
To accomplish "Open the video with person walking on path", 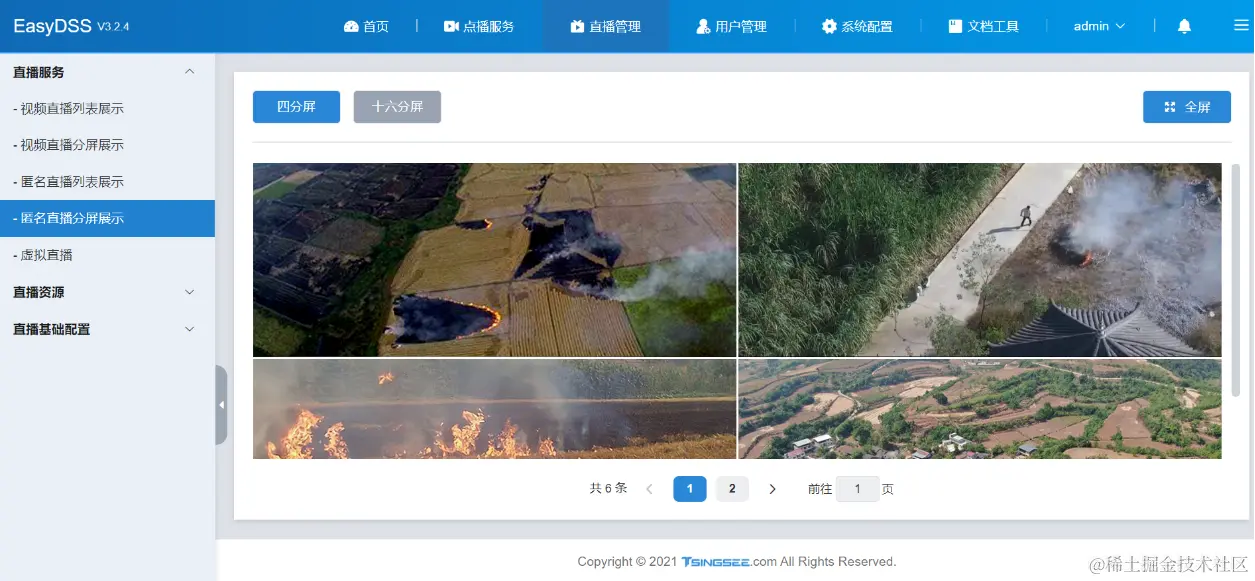I will (x=980, y=260).
